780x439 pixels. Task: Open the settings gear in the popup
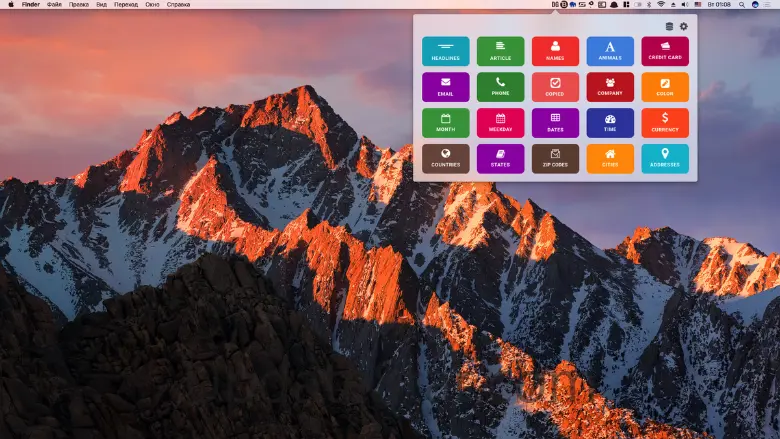coord(684,26)
